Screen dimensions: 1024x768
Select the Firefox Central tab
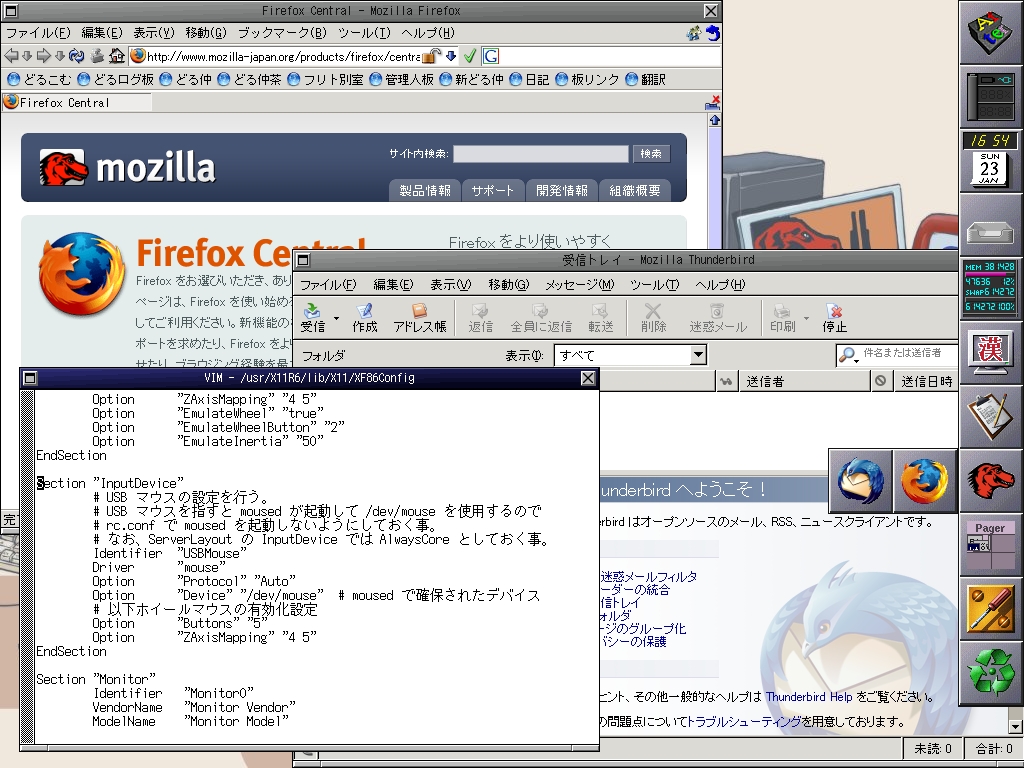(x=75, y=102)
